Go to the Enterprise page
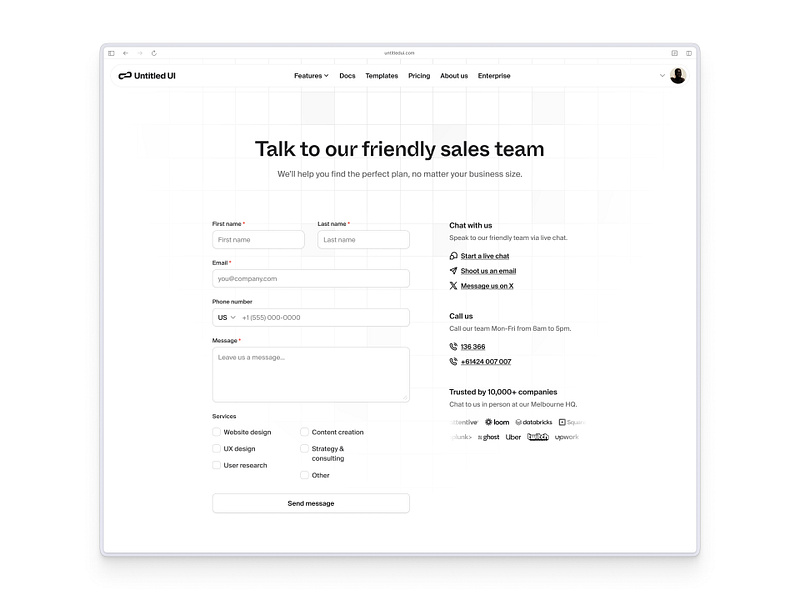This screenshot has width=800, height=600. (494, 76)
